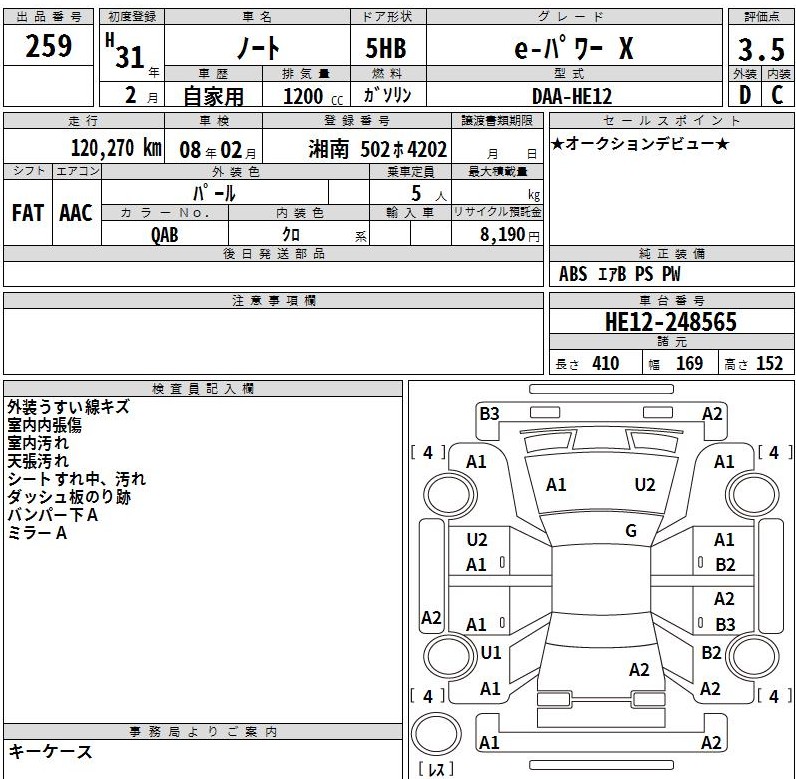This screenshot has width=796, height=779.
Task: Click the model code DAA-HE12
Action: point(572,96)
